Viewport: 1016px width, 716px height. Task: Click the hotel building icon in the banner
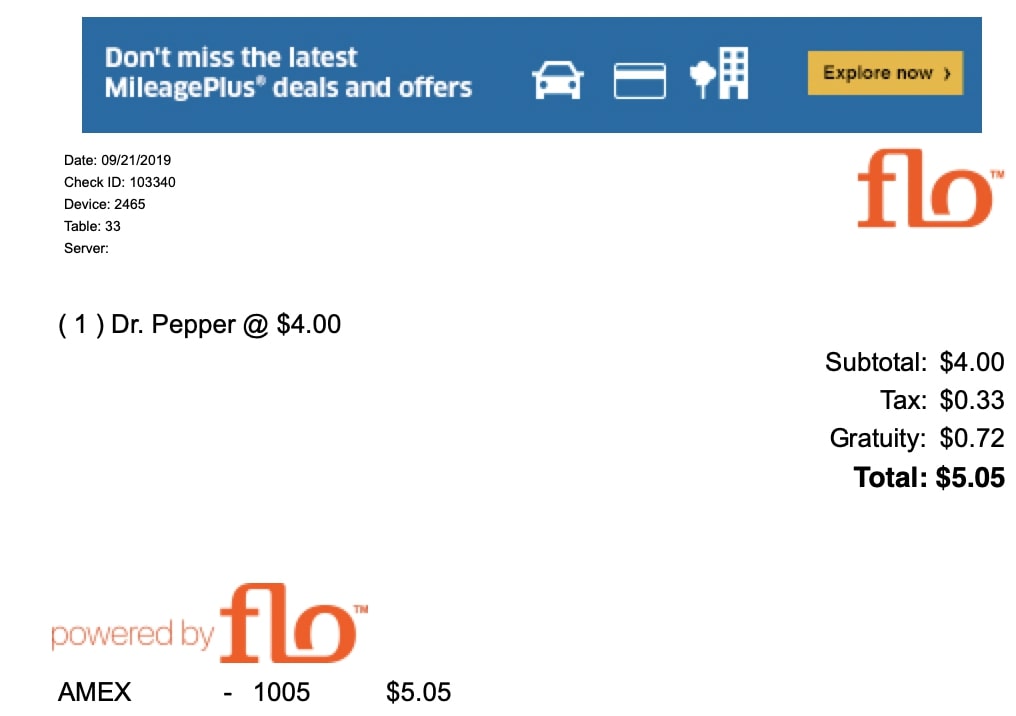(x=734, y=73)
